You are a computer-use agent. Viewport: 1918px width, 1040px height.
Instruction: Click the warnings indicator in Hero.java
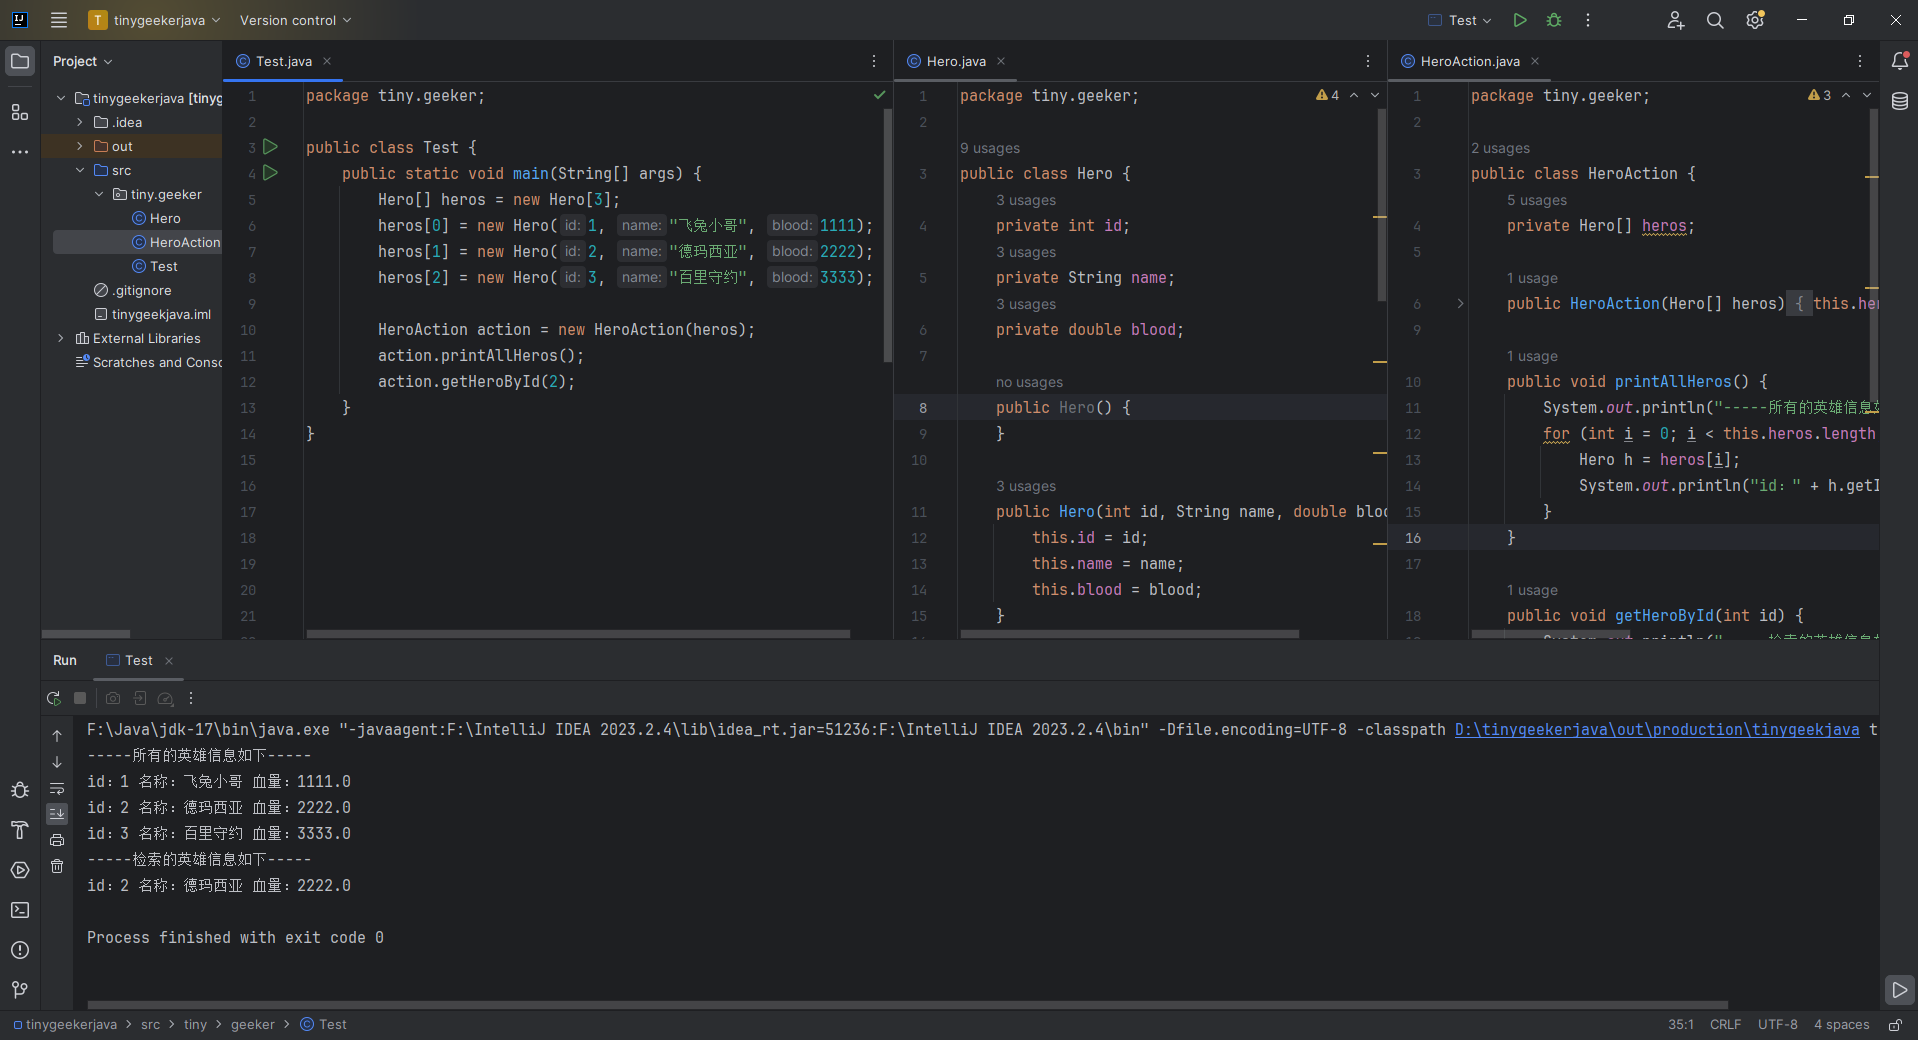coord(1328,95)
